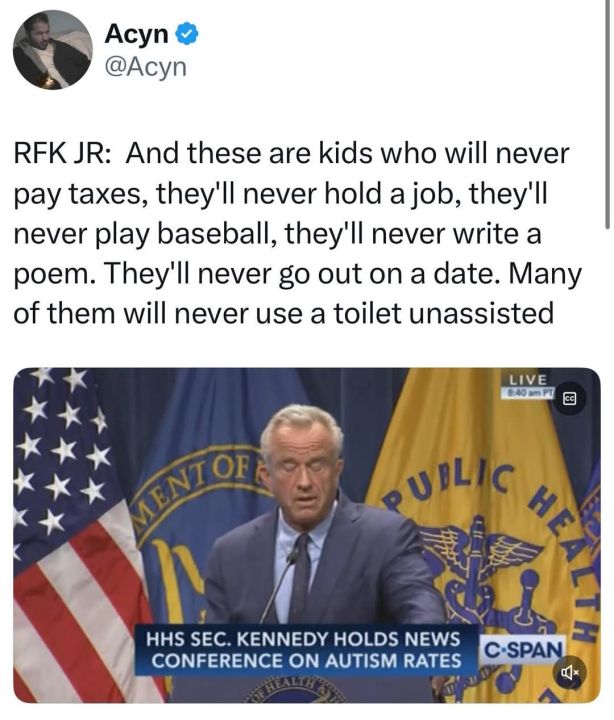This screenshot has width=614, height=720.
Task: Click the blue Department seal flag
Action: click(190, 500)
